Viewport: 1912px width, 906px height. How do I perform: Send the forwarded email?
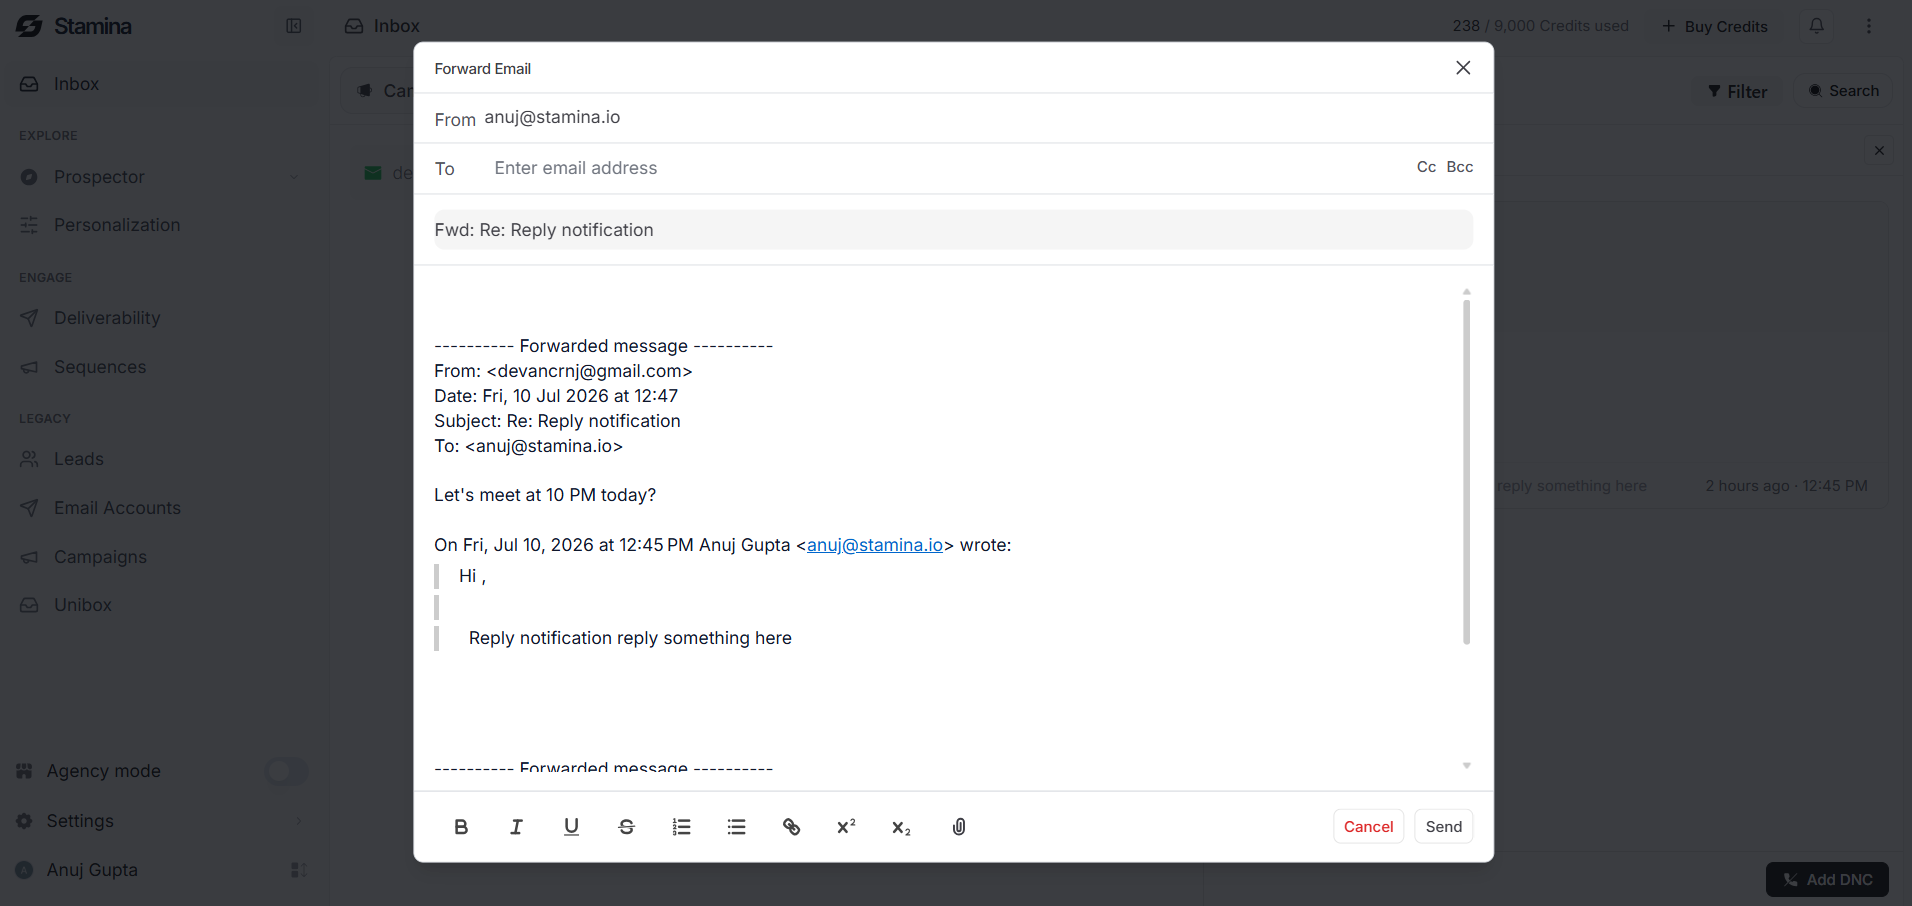tap(1444, 826)
